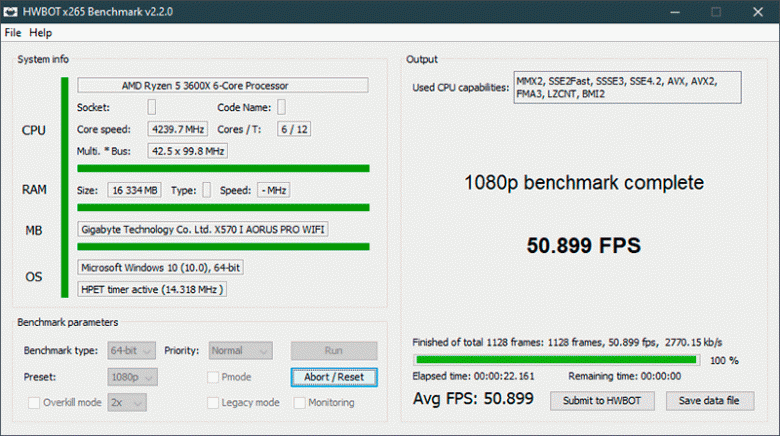Click the 50.899 FPS result text
The width and height of the screenshot is (780, 436).
pyautogui.click(x=584, y=245)
